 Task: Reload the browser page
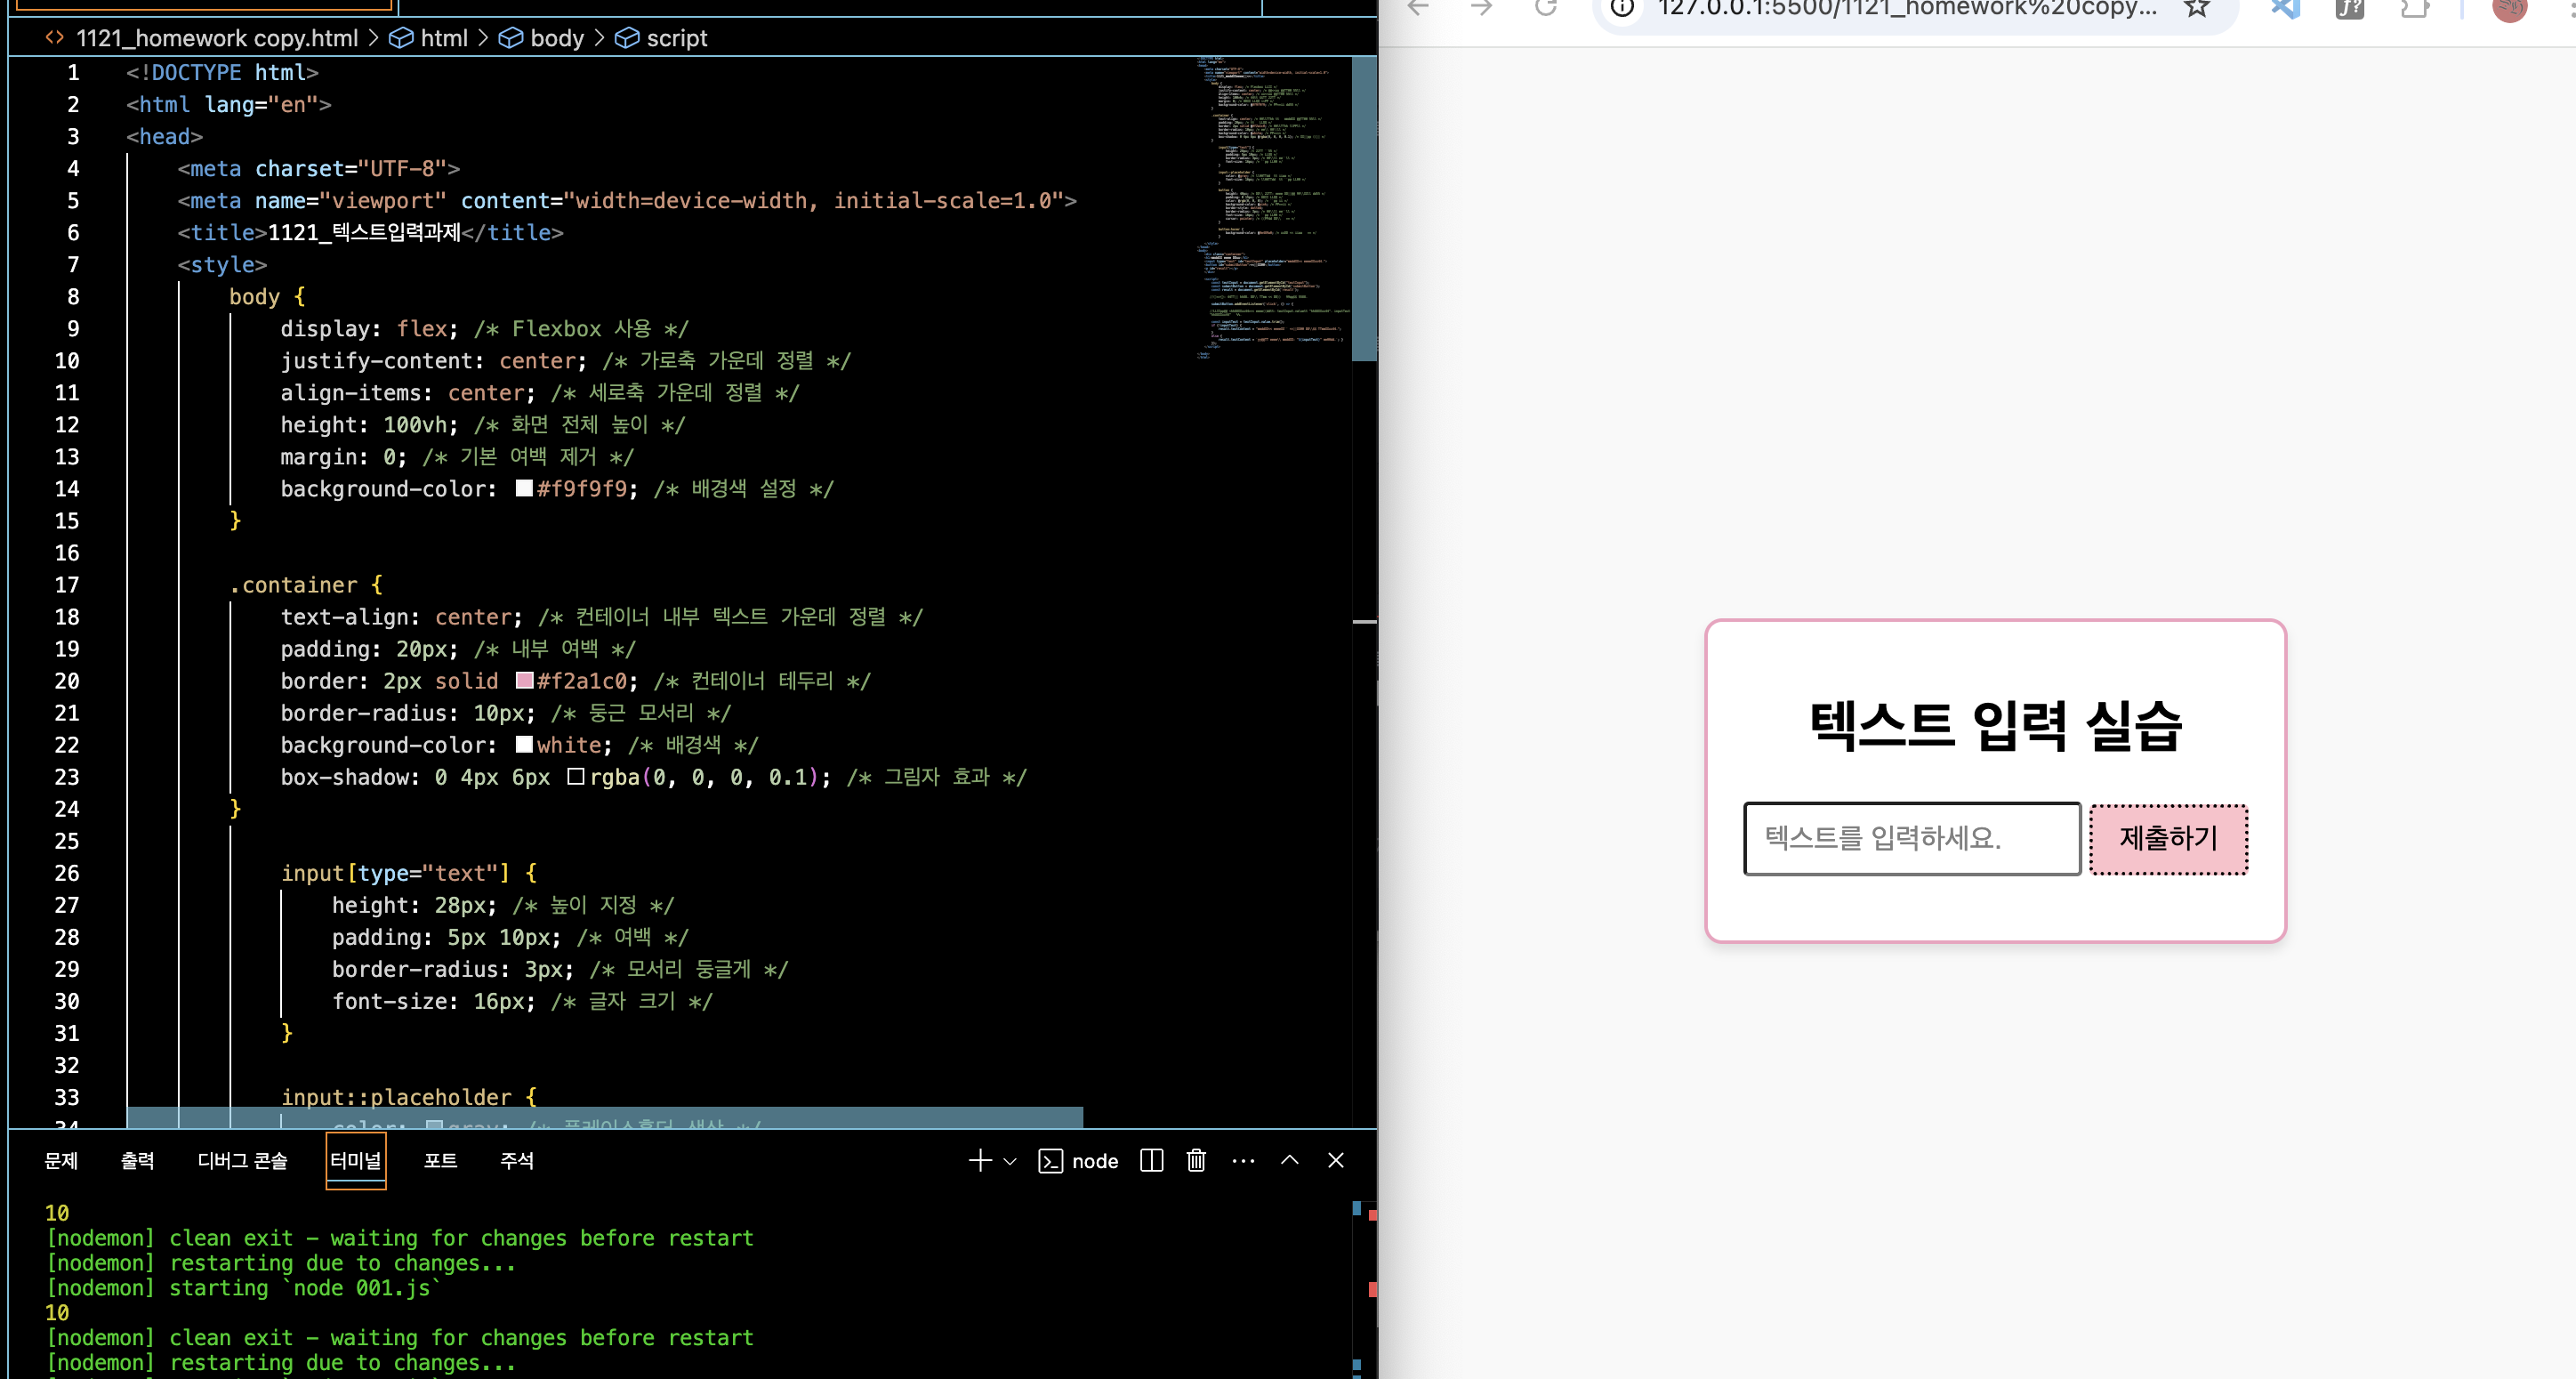tap(1546, 8)
